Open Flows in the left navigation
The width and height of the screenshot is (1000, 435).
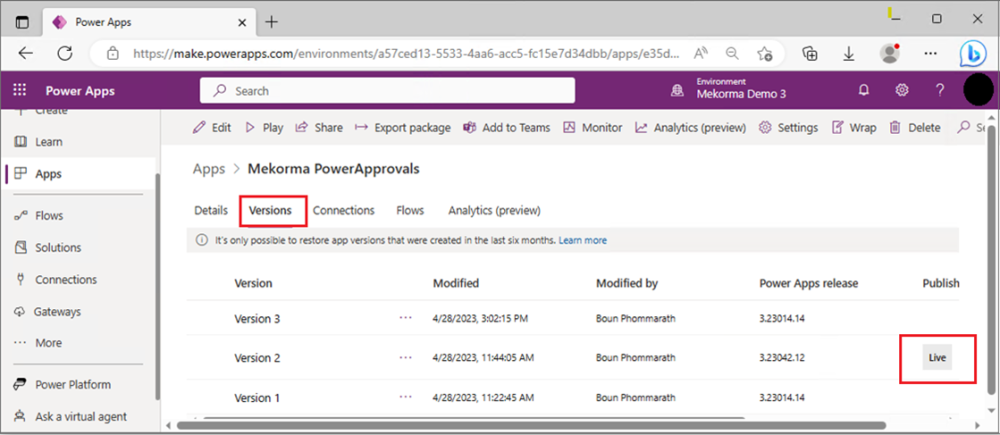pos(38,216)
